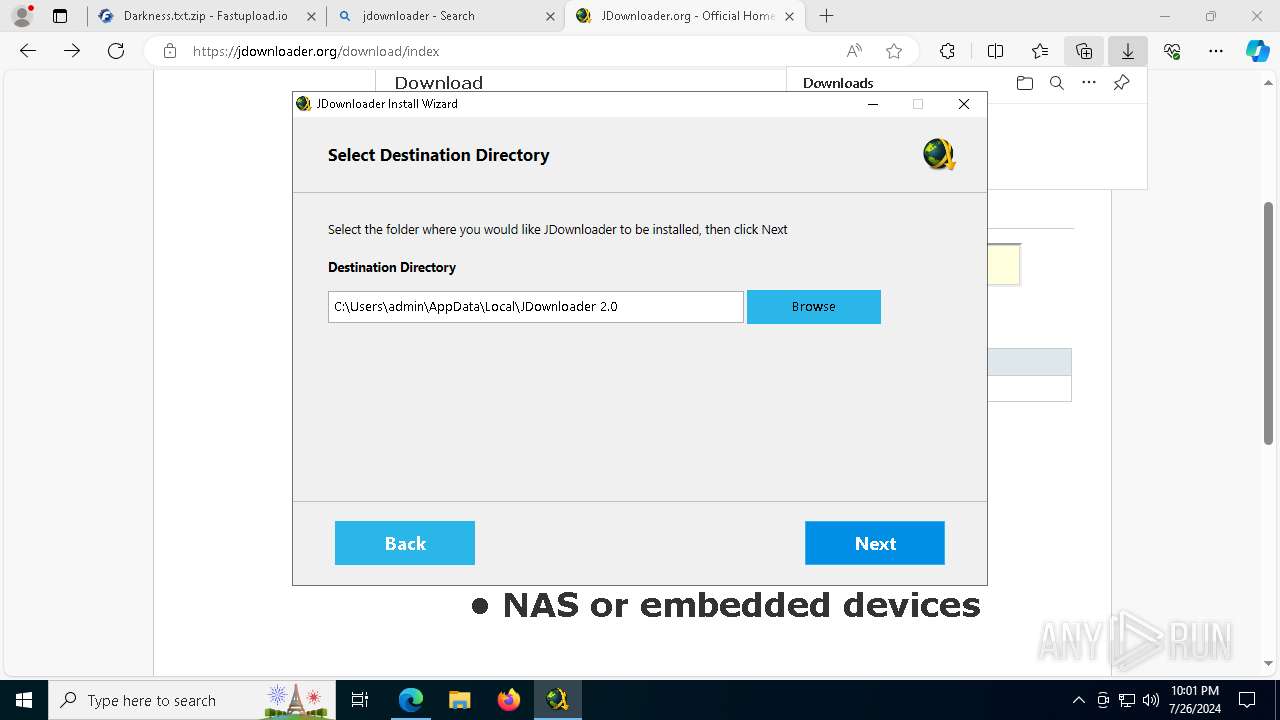Open Read aloud option

(x=854, y=51)
